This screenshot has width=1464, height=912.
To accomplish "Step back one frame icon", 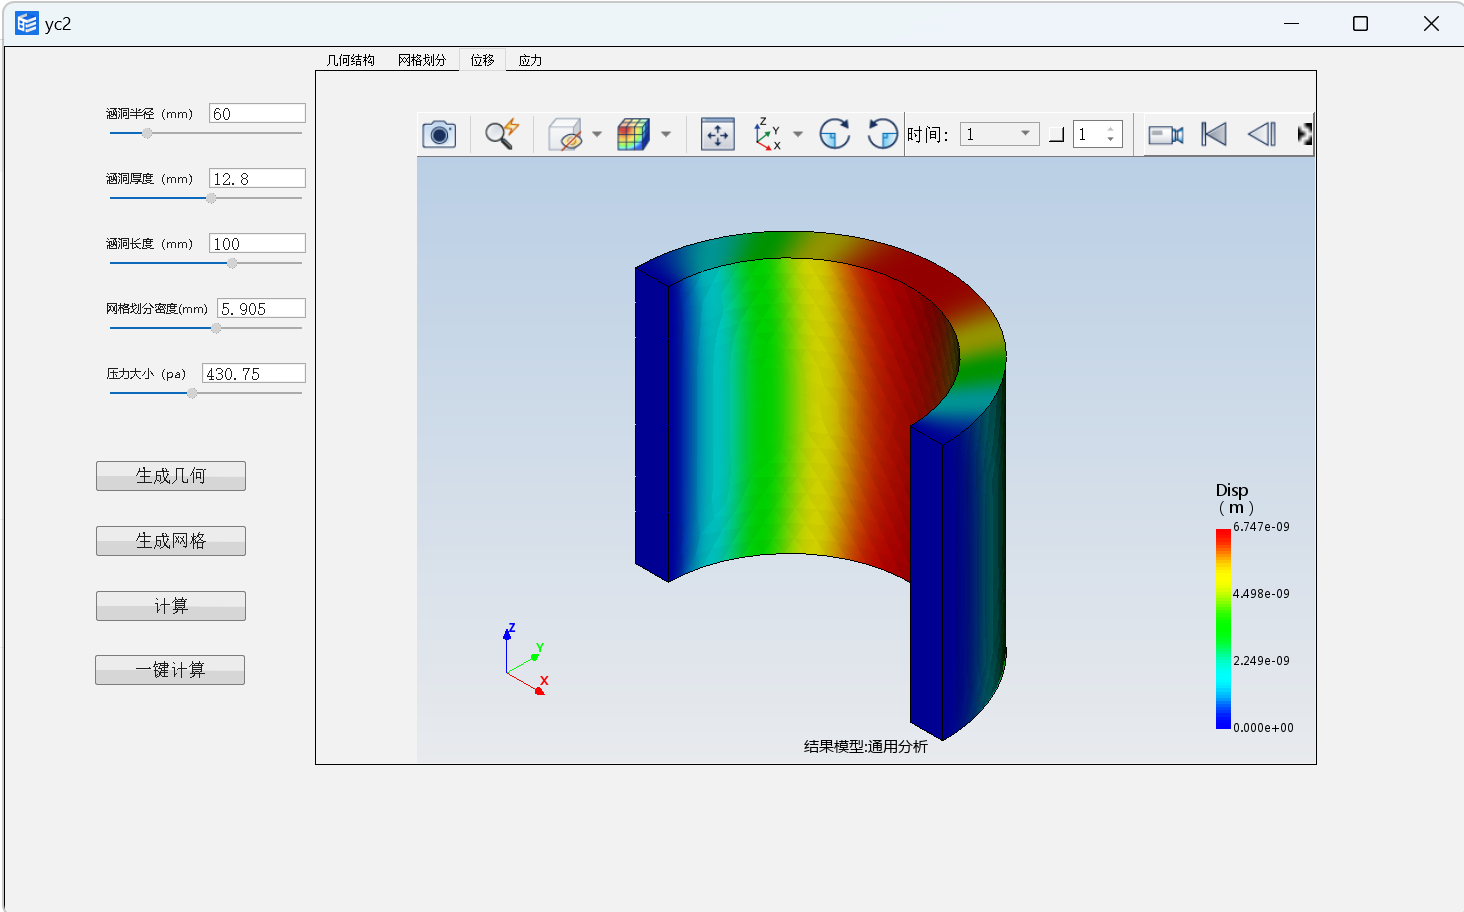I will click(1262, 134).
